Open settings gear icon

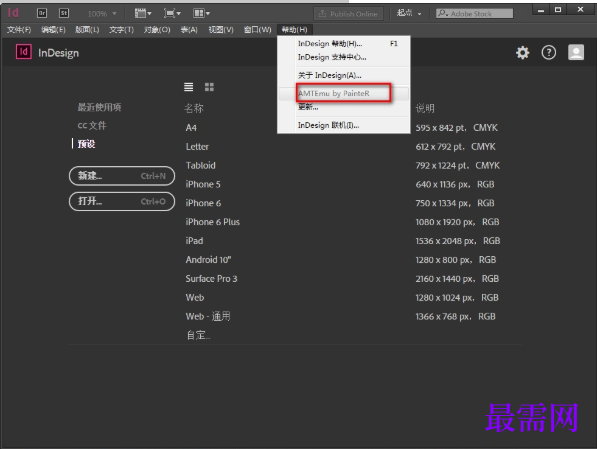pyautogui.click(x=522, y=53)
